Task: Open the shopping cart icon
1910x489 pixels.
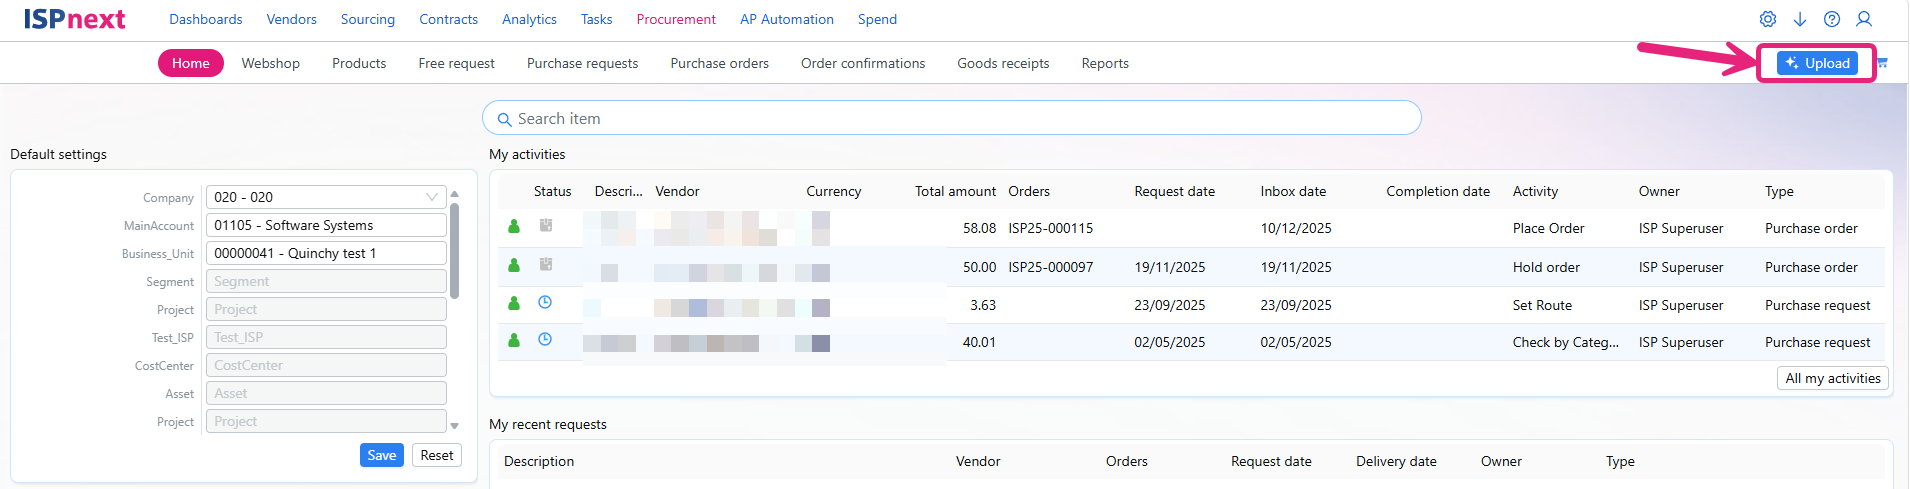Action: tap(1882, 63)
